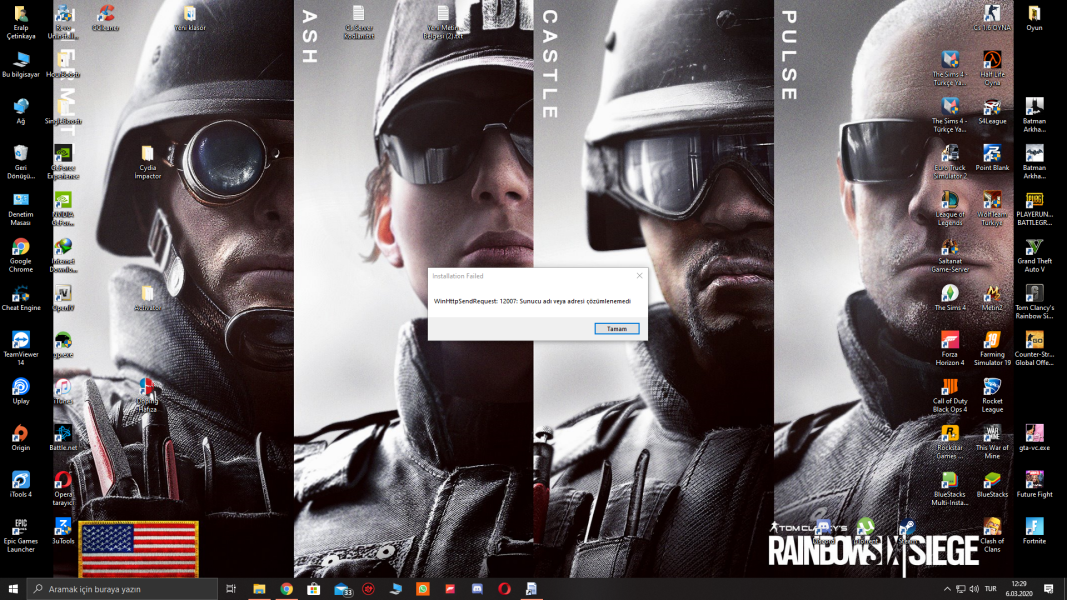Launch Cheat Engine from the desktop
Image resolution: width=1067 pixels, height=600 pixels.
coord(20,294)
